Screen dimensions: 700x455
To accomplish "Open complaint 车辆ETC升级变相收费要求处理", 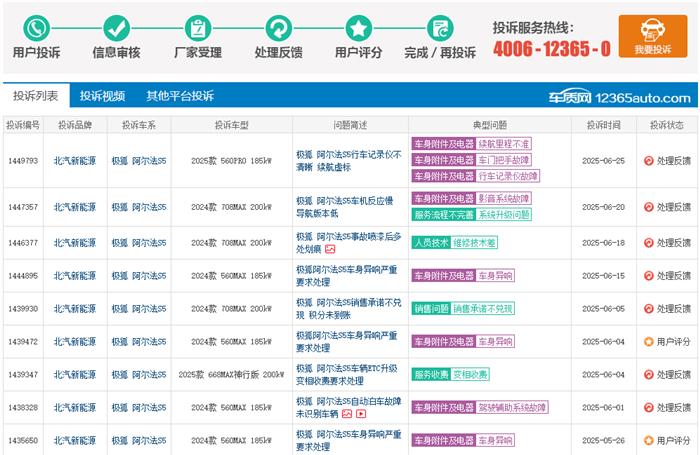I will click(347, 375).
